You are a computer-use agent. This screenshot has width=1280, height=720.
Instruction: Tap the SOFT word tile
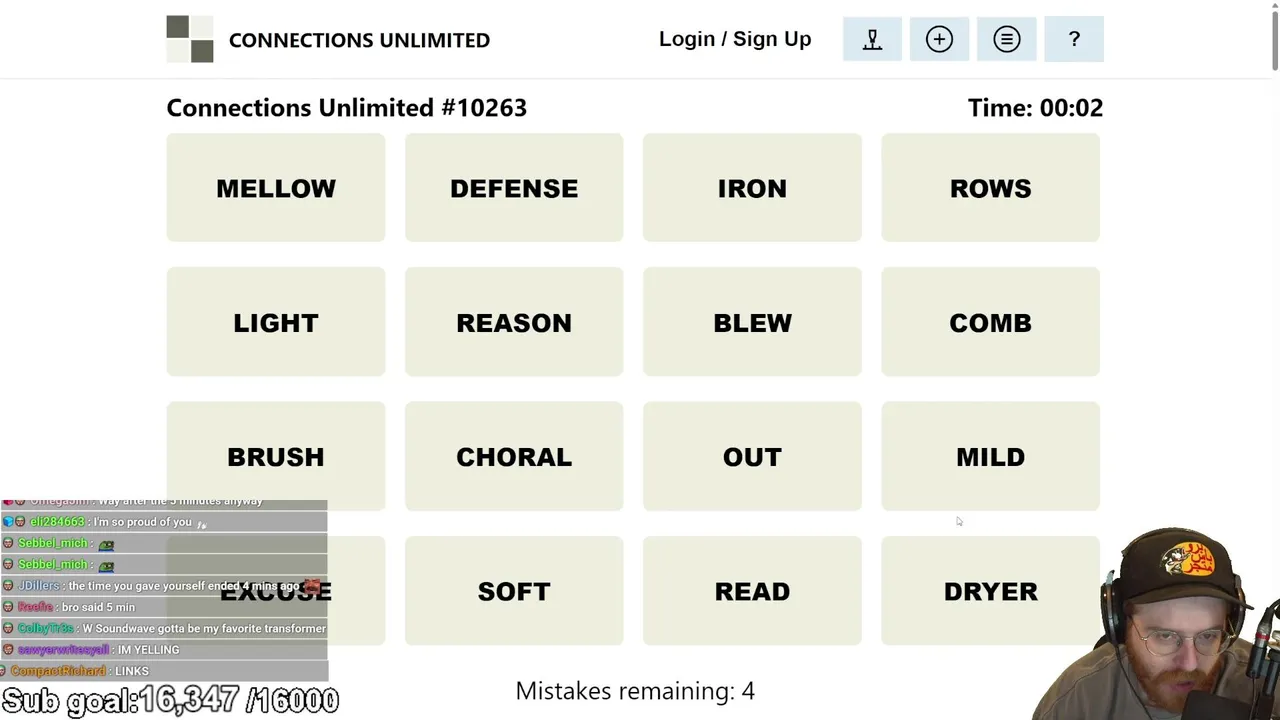pos(514,591)
